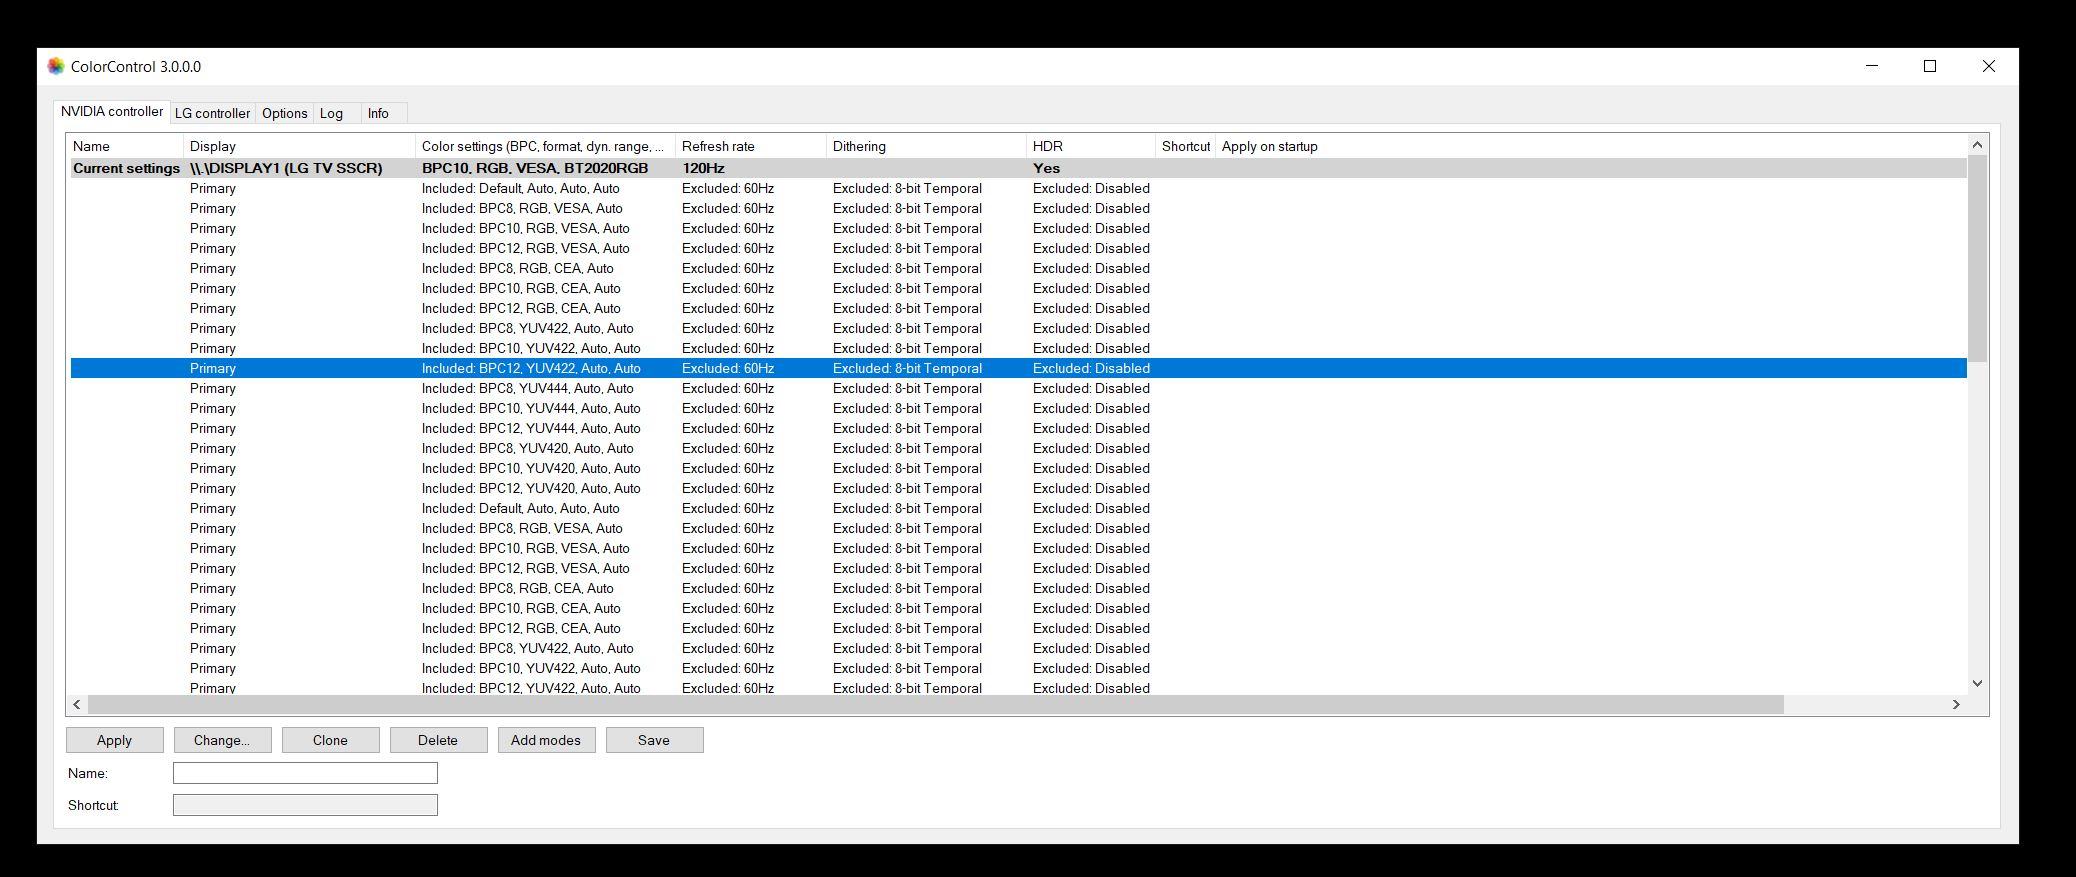
Task: Click the highlighted 'BPC12, YUV422' row
Action: coord(1018,368)
